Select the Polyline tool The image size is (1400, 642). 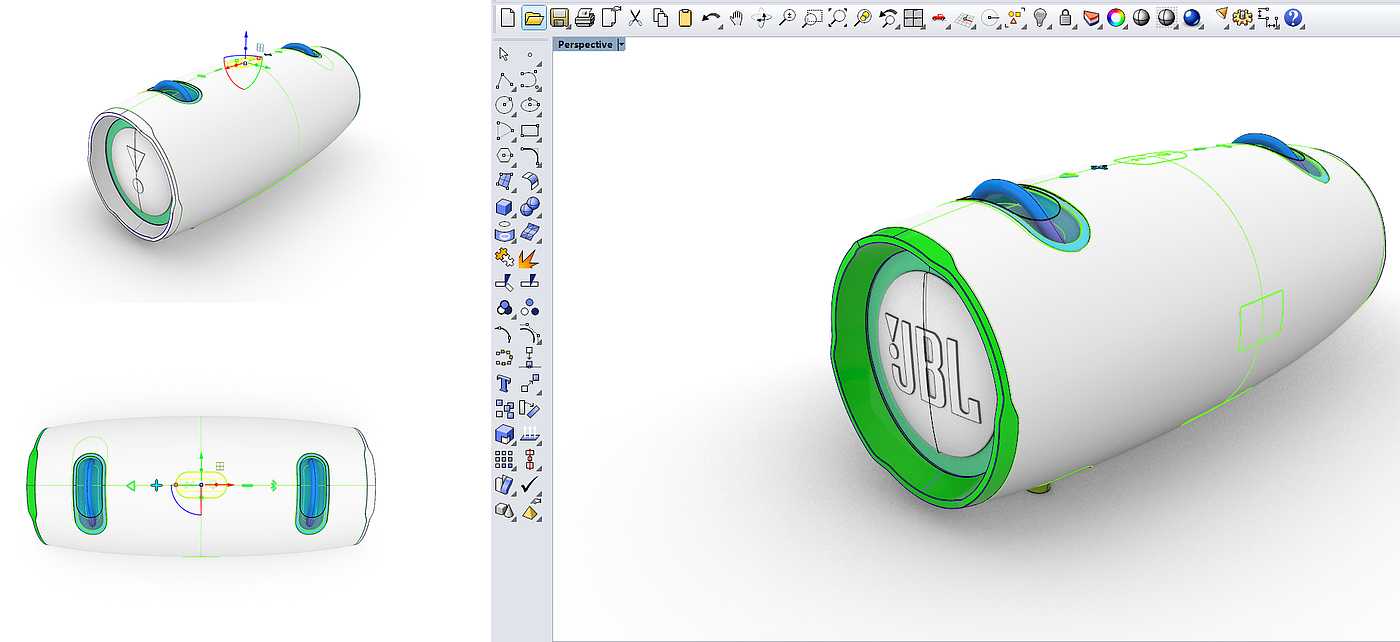pyautogui.click(x=505, y=79)
